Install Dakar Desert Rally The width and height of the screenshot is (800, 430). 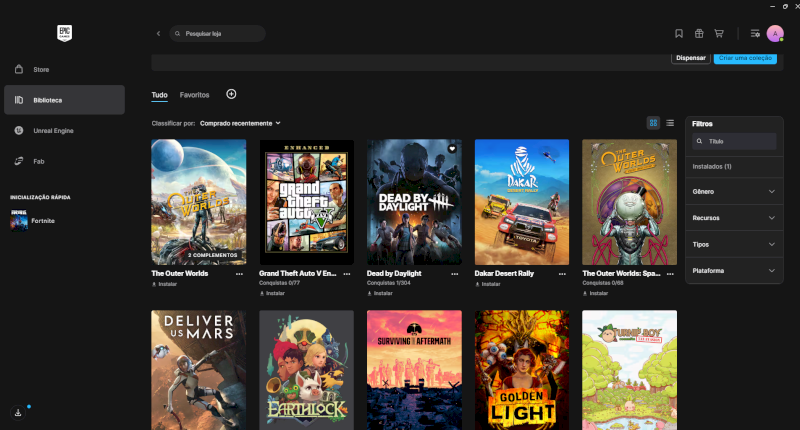487,284
